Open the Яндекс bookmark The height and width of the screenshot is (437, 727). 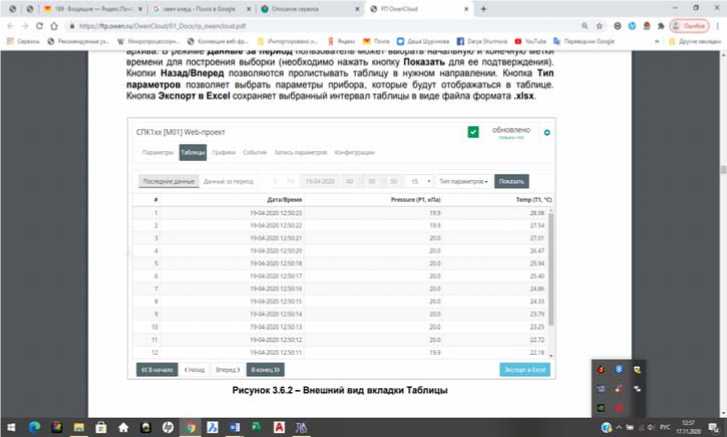coord(341,41)
